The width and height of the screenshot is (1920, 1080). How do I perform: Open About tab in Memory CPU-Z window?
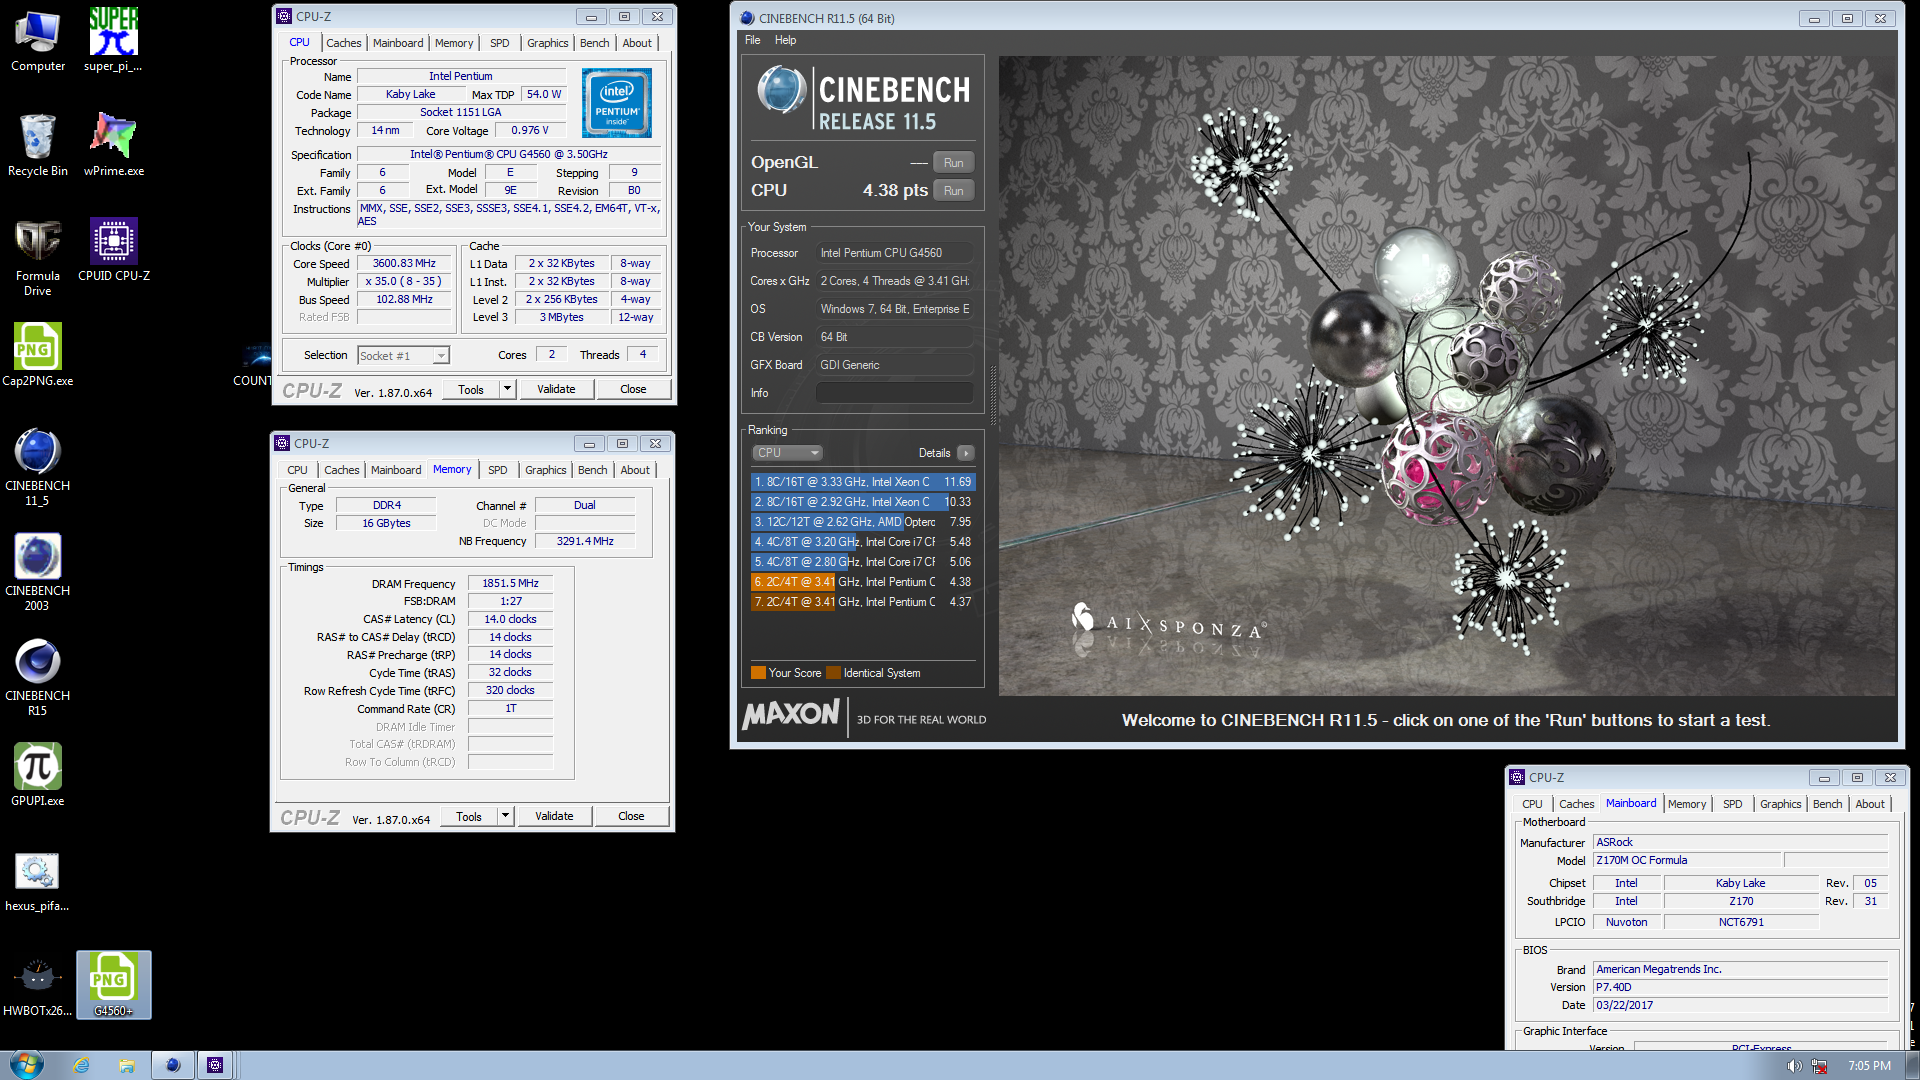[635, 470]
